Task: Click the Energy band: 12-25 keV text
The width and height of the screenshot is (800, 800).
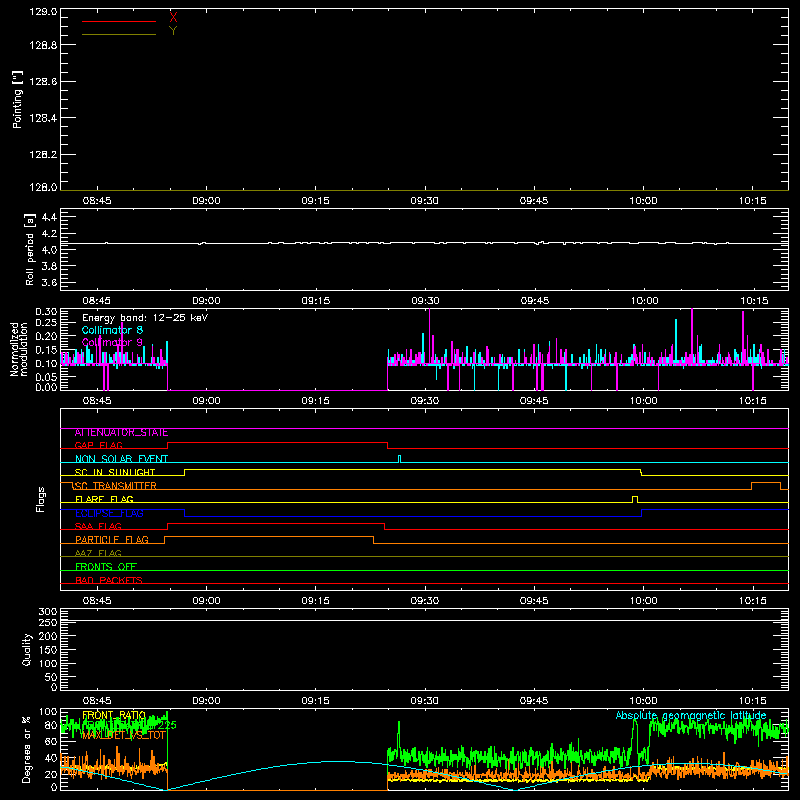Action: 145,318
